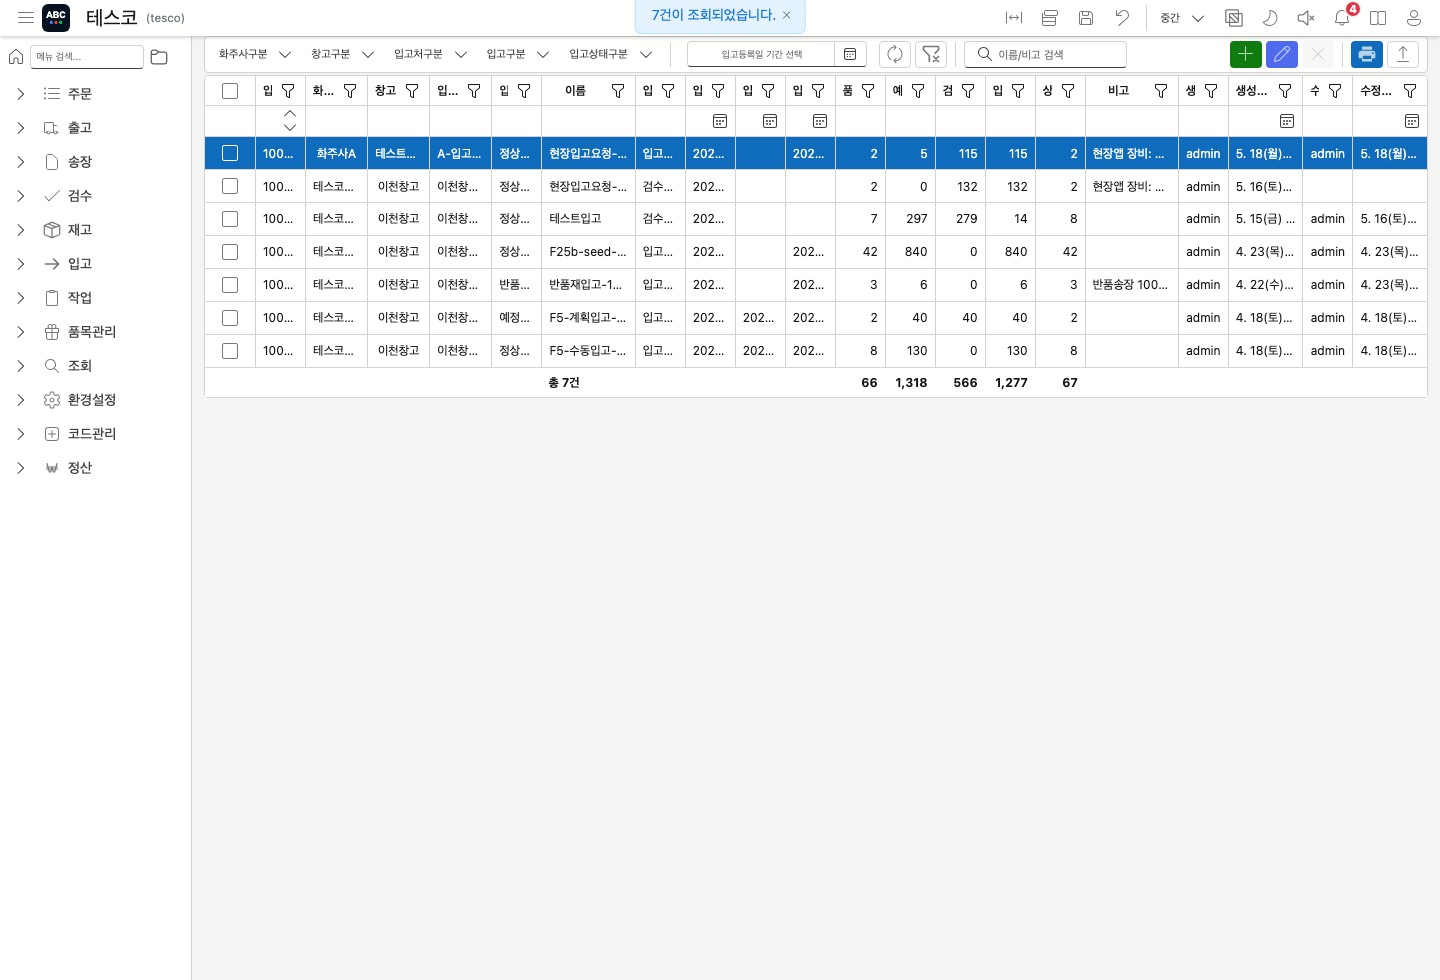The image size is (1440, 980).
Task: Open notifications bell with badge 4
Action: pyautogui.click(x=1342, y=18)
